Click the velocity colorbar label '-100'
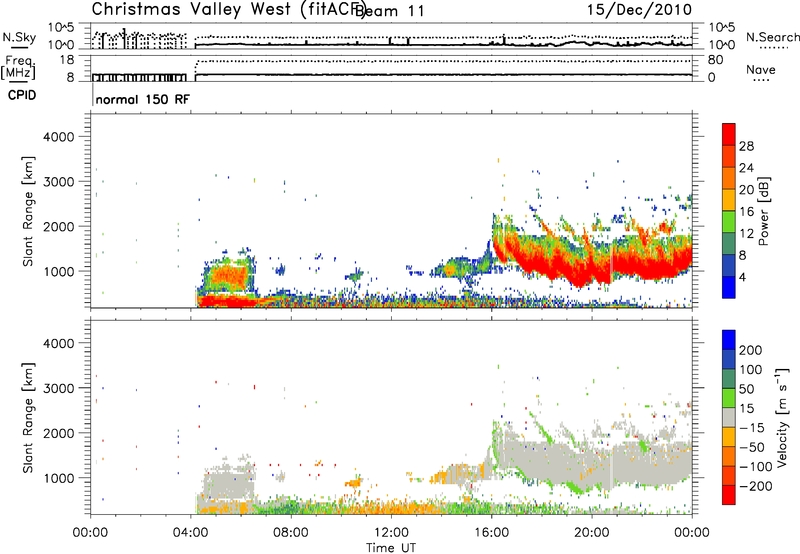The height and width of the screenshot is (554, 800). 756,467
